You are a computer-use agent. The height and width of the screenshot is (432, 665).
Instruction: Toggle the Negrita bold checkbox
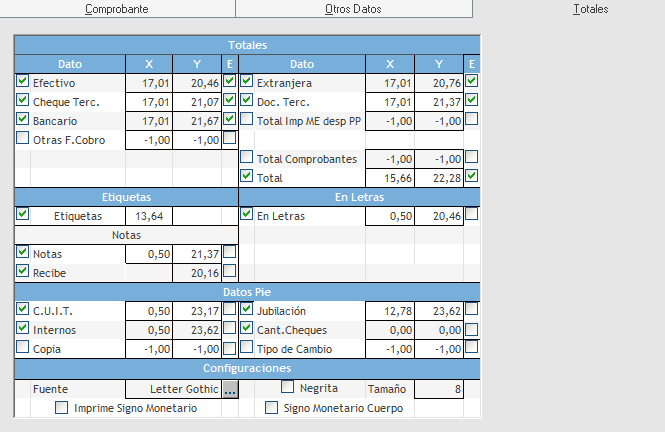pos(288,387)
